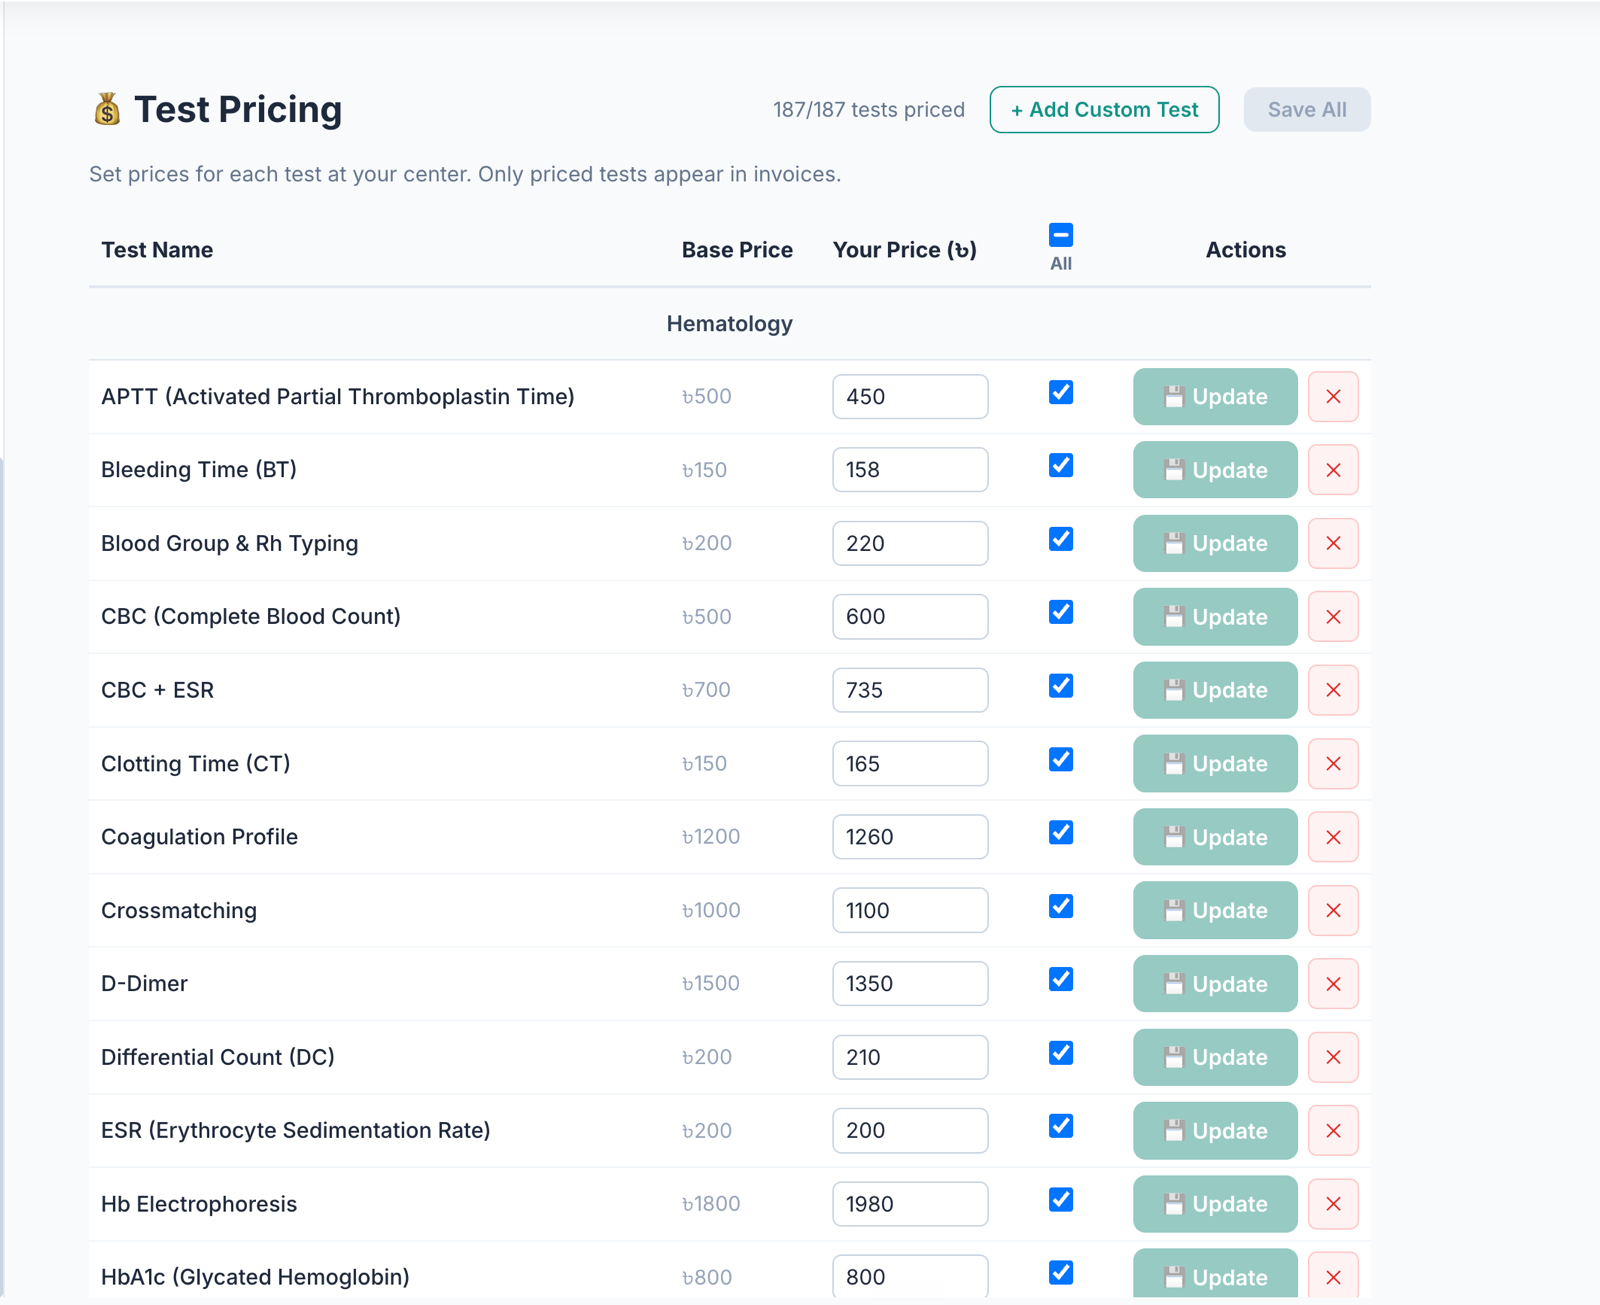Delete the D-Dimer test
This screenshot has width=1600, height=1305.
(1333, 984)
